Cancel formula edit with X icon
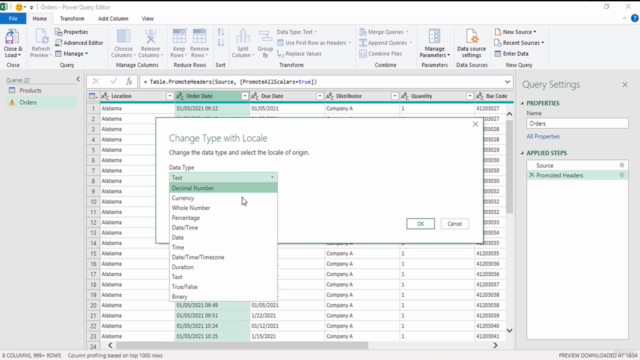640x360 pixels. (96, 82)
